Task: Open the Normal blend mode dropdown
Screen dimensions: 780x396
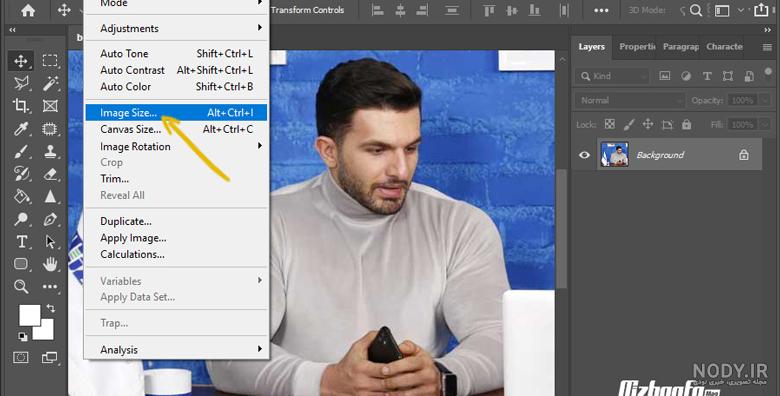Action: coord(630,100)
